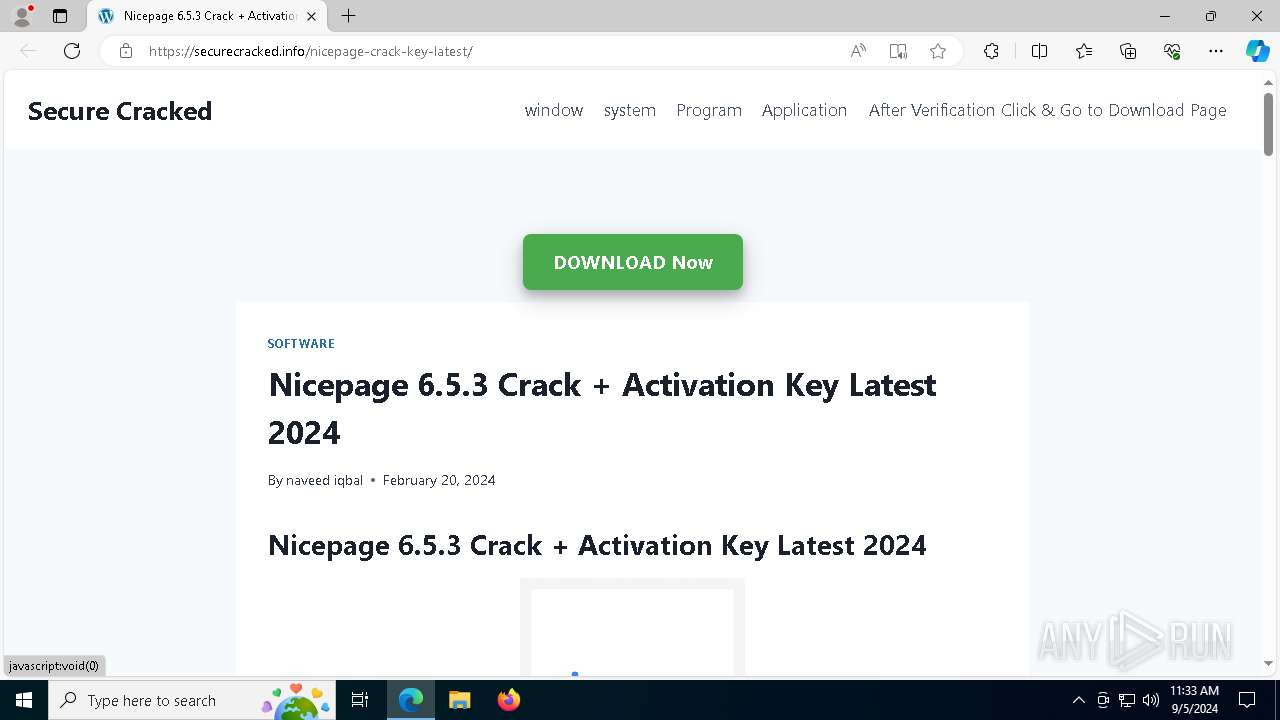Click the February 20, 2024 date
The image size is (1280, 720).
coord(439,480)
